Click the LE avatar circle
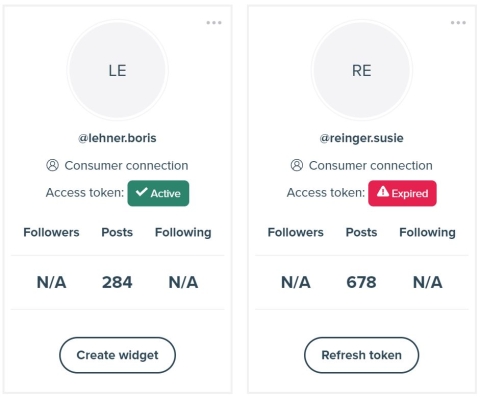Viewport: 480px width, 399px height. point(117,70)
